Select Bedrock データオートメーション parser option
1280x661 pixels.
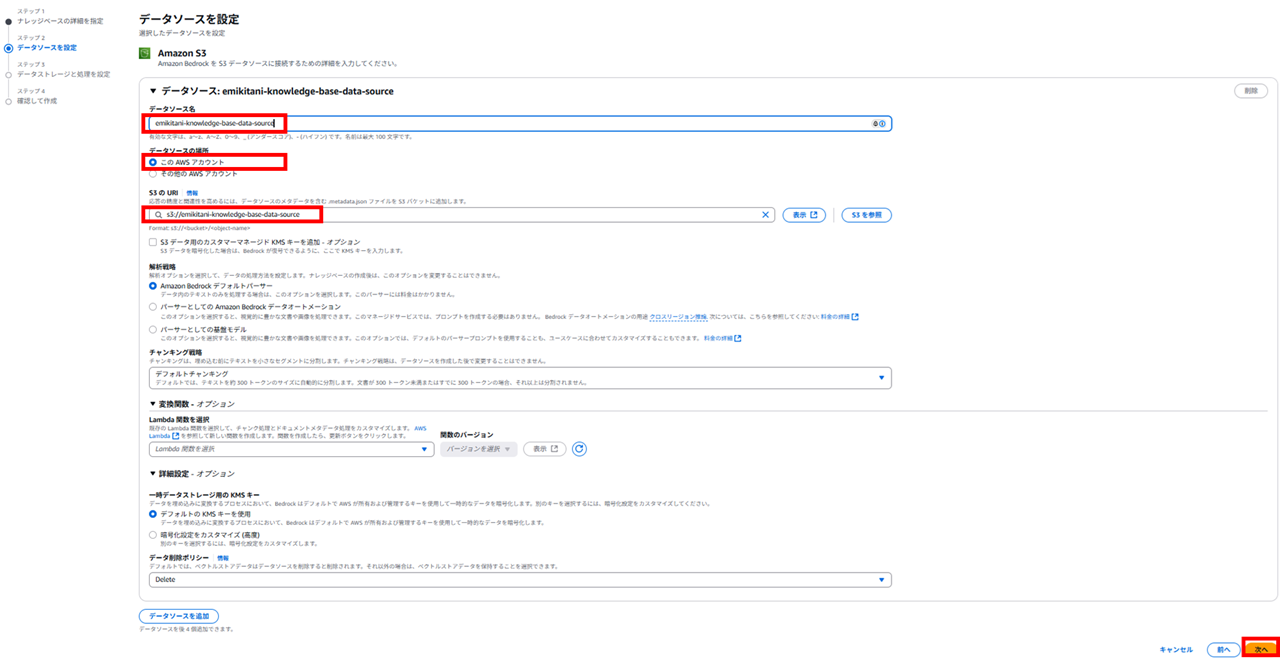pyautogui.click(x=153, y=307)
